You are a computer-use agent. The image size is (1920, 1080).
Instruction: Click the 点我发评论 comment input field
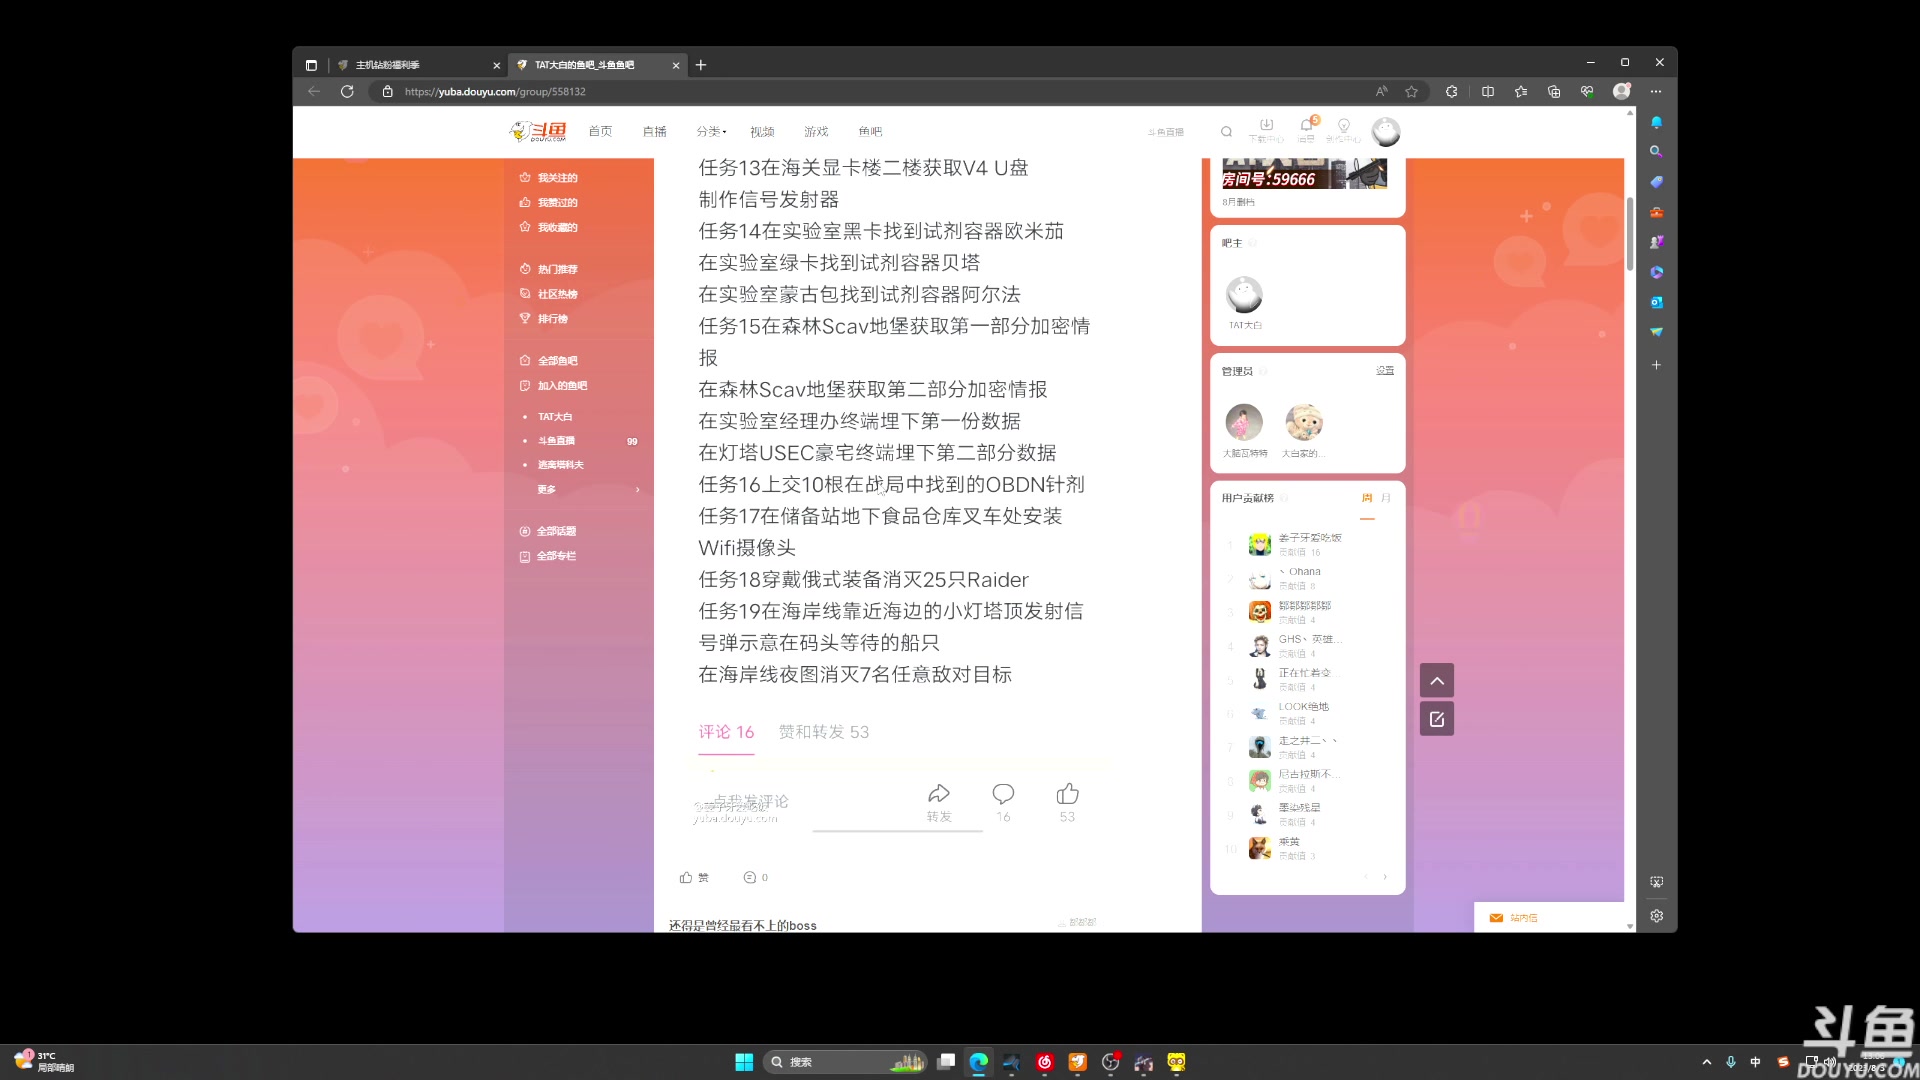coord(750,801)
